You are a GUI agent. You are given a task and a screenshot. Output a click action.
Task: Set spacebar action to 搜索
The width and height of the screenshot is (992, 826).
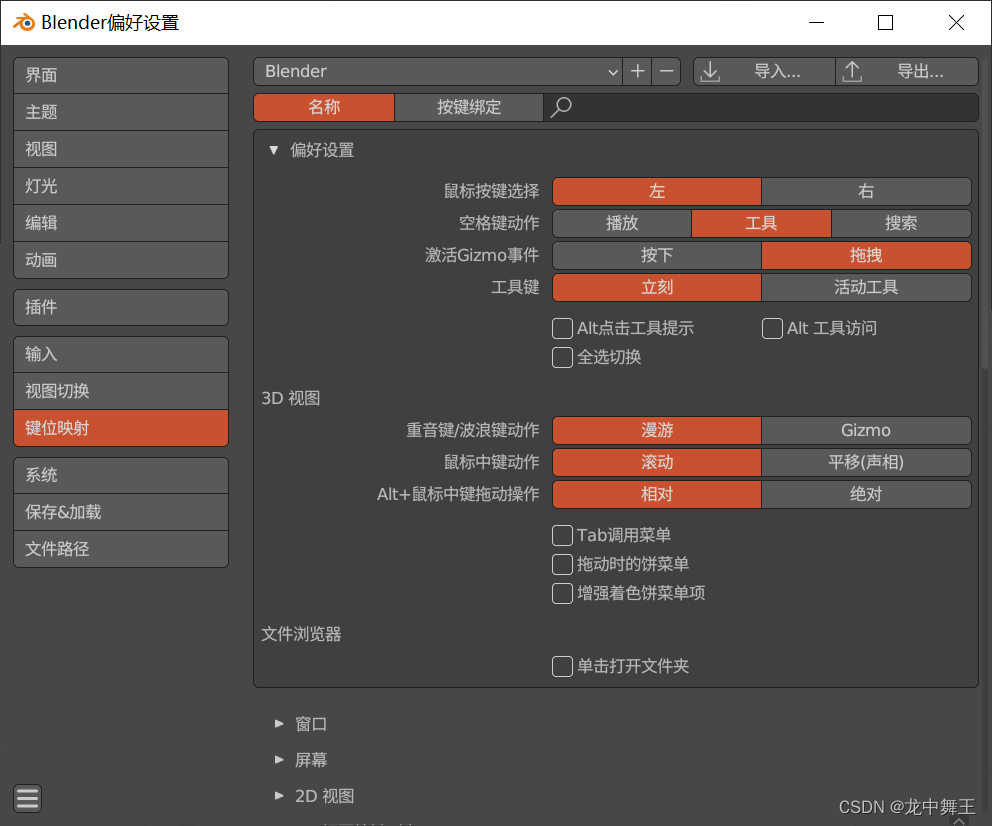click(901, 223)
